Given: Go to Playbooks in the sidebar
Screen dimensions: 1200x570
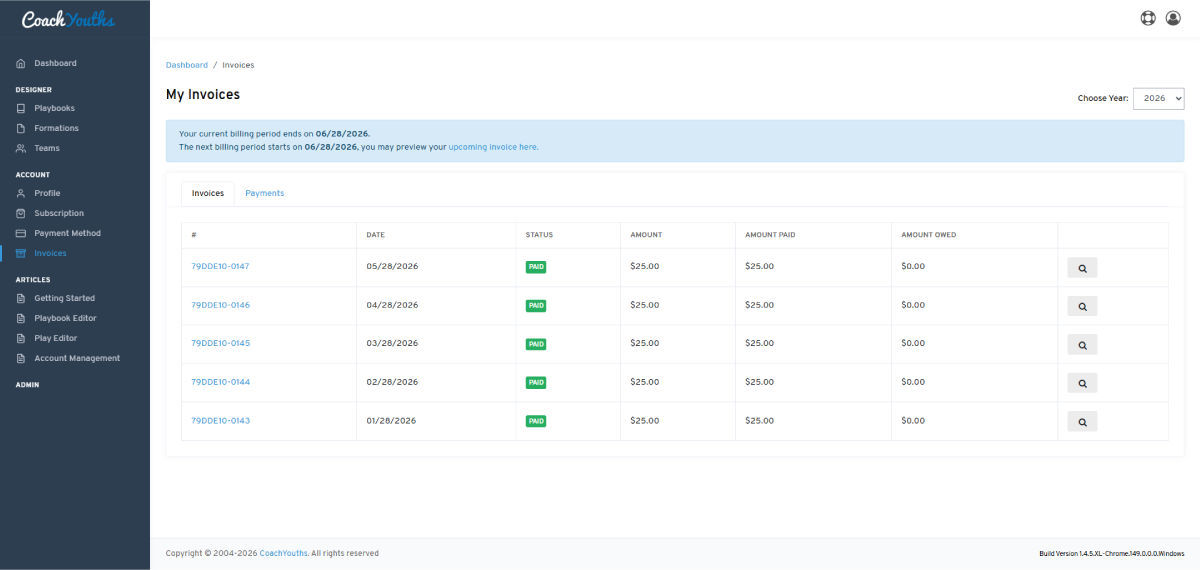Looking at the screenshot, I should pyautogui.click(x=54, y=108).
